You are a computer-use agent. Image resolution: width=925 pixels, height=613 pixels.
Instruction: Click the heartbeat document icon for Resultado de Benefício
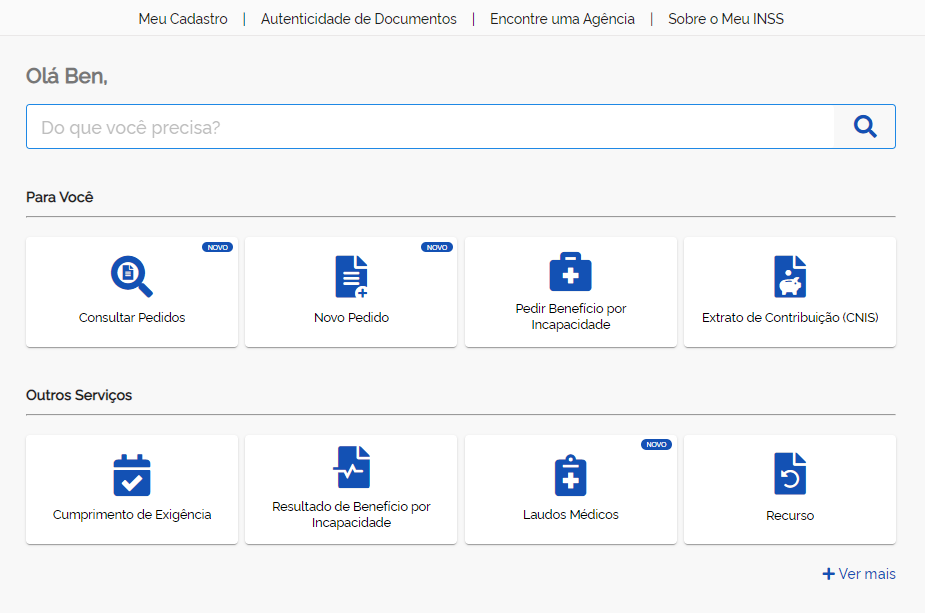(352, 467)
